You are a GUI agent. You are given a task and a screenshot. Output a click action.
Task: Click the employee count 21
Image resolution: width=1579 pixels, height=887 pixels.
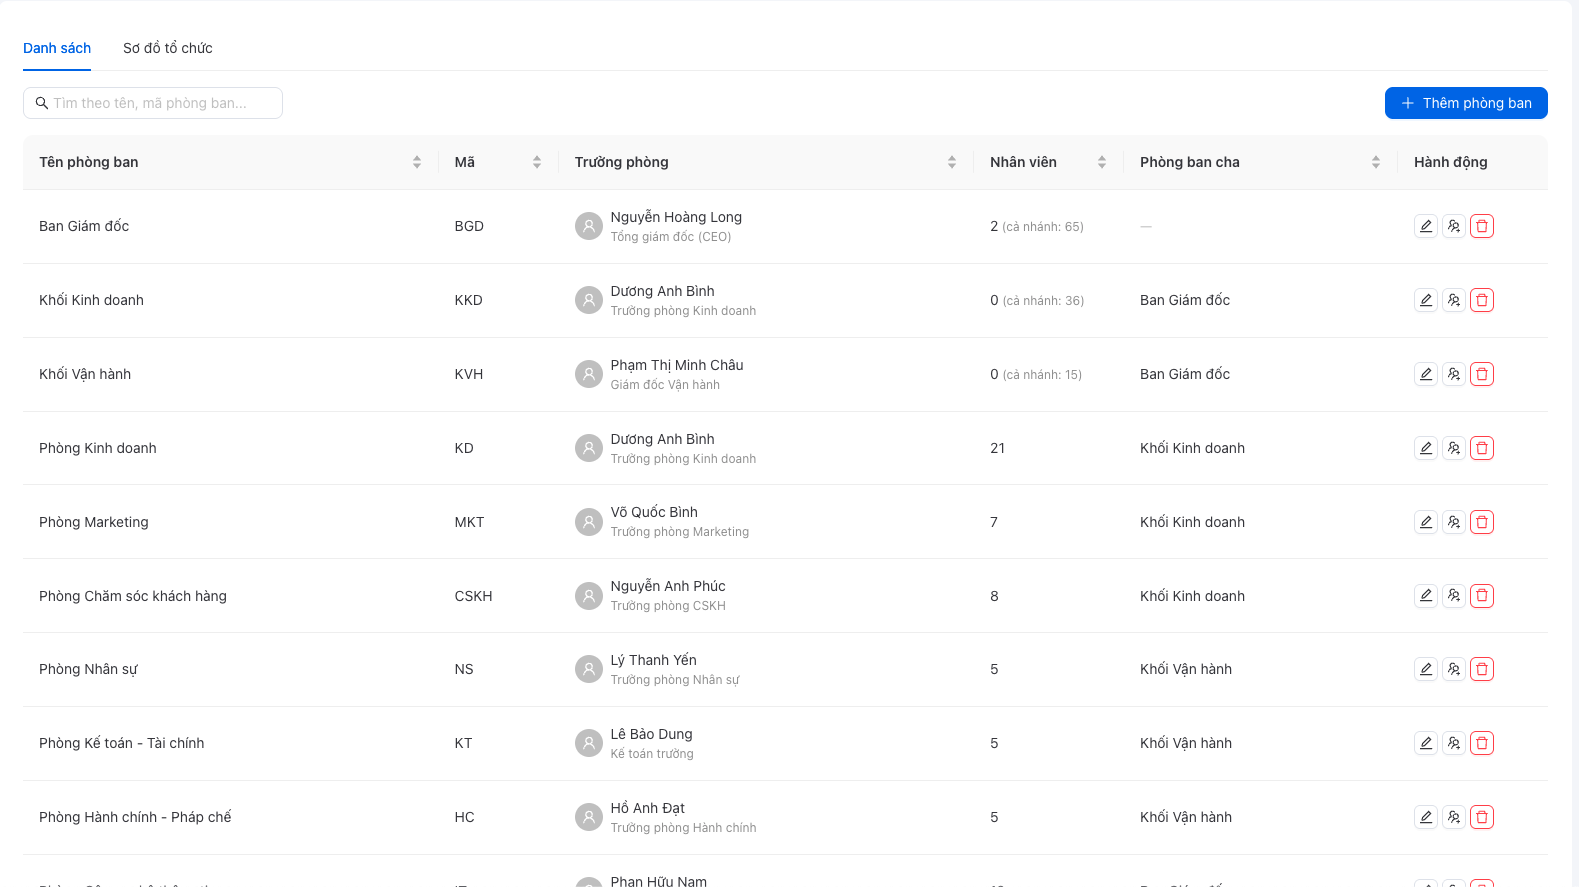click(x=998, y=448)
